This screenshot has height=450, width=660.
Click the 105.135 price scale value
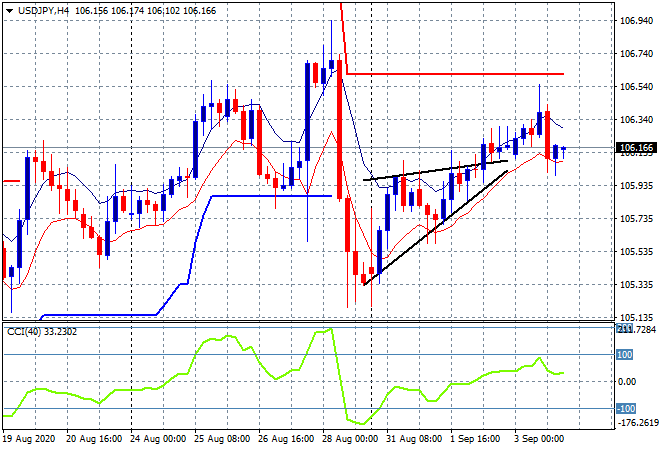[x=636, y=317]
